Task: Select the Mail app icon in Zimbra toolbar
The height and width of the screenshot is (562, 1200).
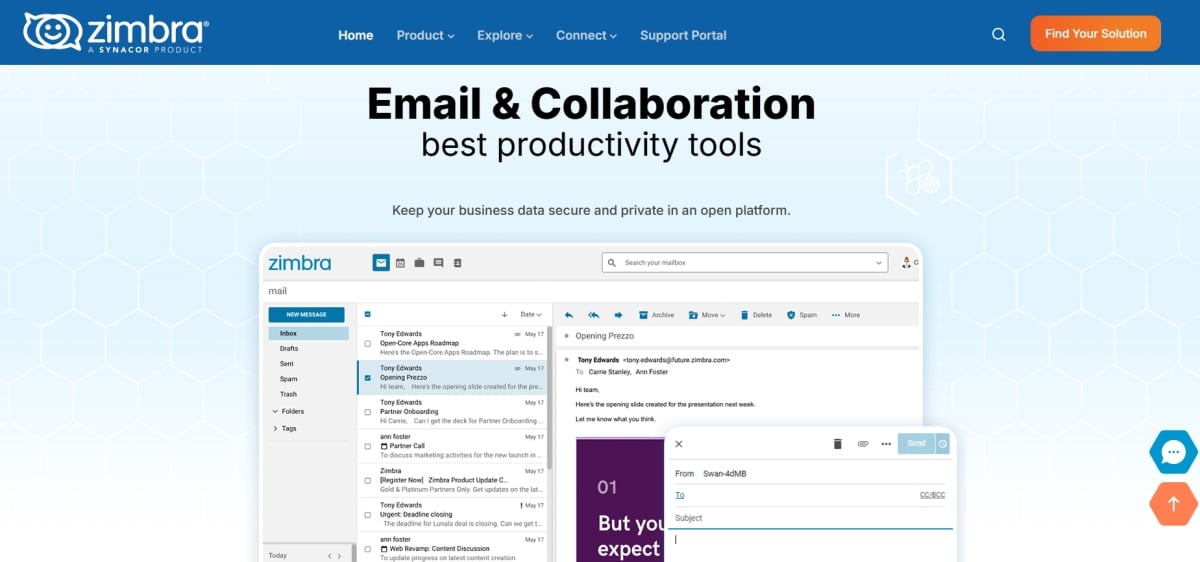Action: [381, 263]
